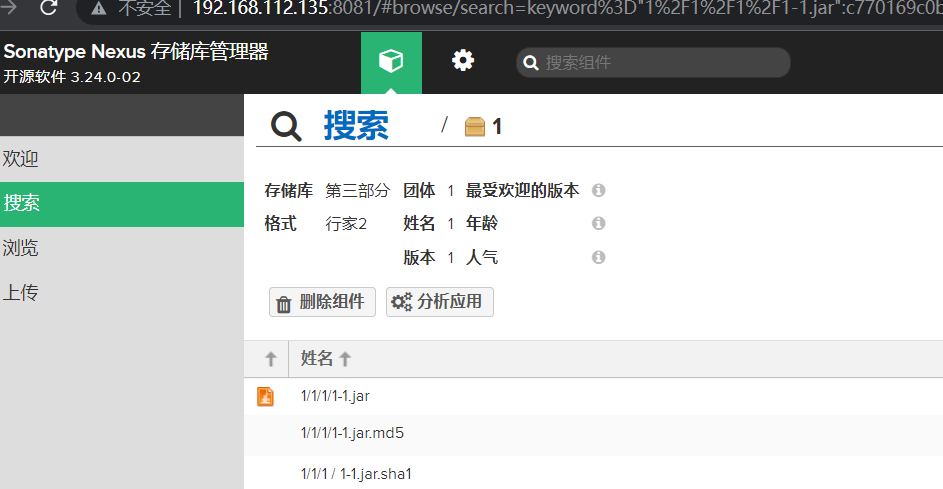Click the insecure warning triangle icon
Viewport: 943px width, 489px height.
(99, 9)
